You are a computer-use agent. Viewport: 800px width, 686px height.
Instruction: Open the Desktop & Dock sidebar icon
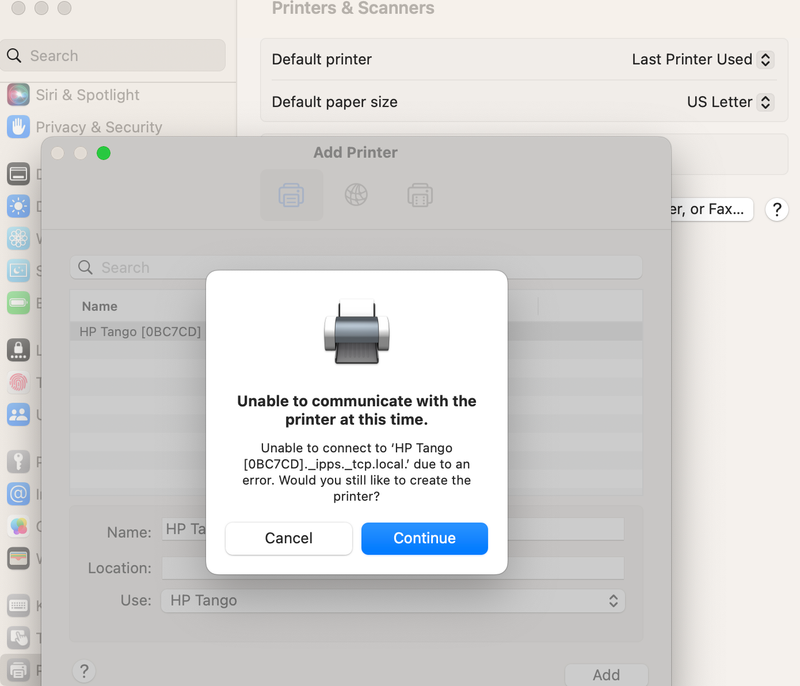click(18, 174)
